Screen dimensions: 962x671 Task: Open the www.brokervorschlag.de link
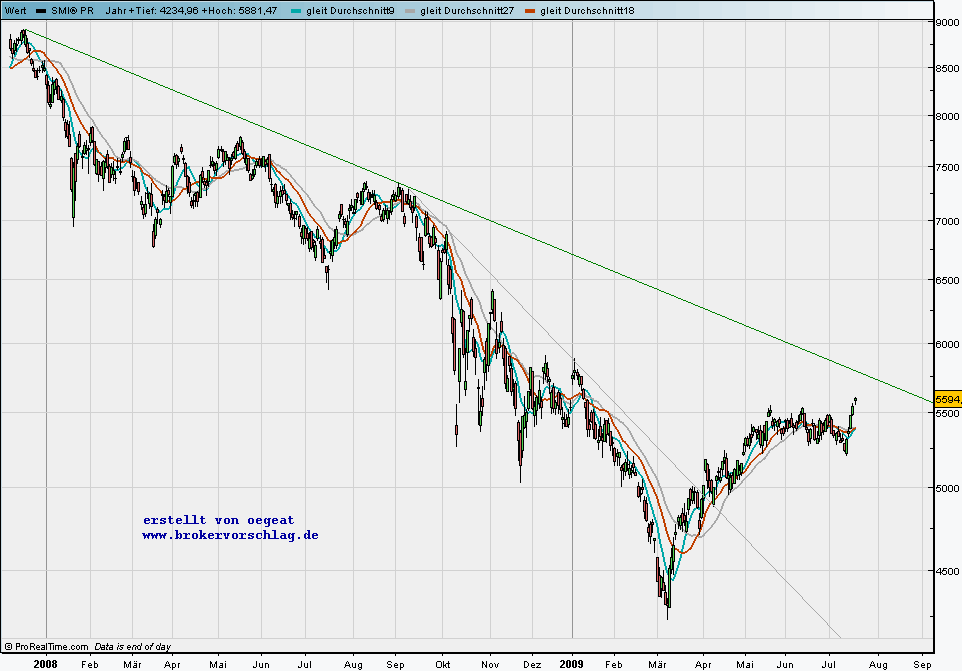pyautogui.click(x=230, y=535)
